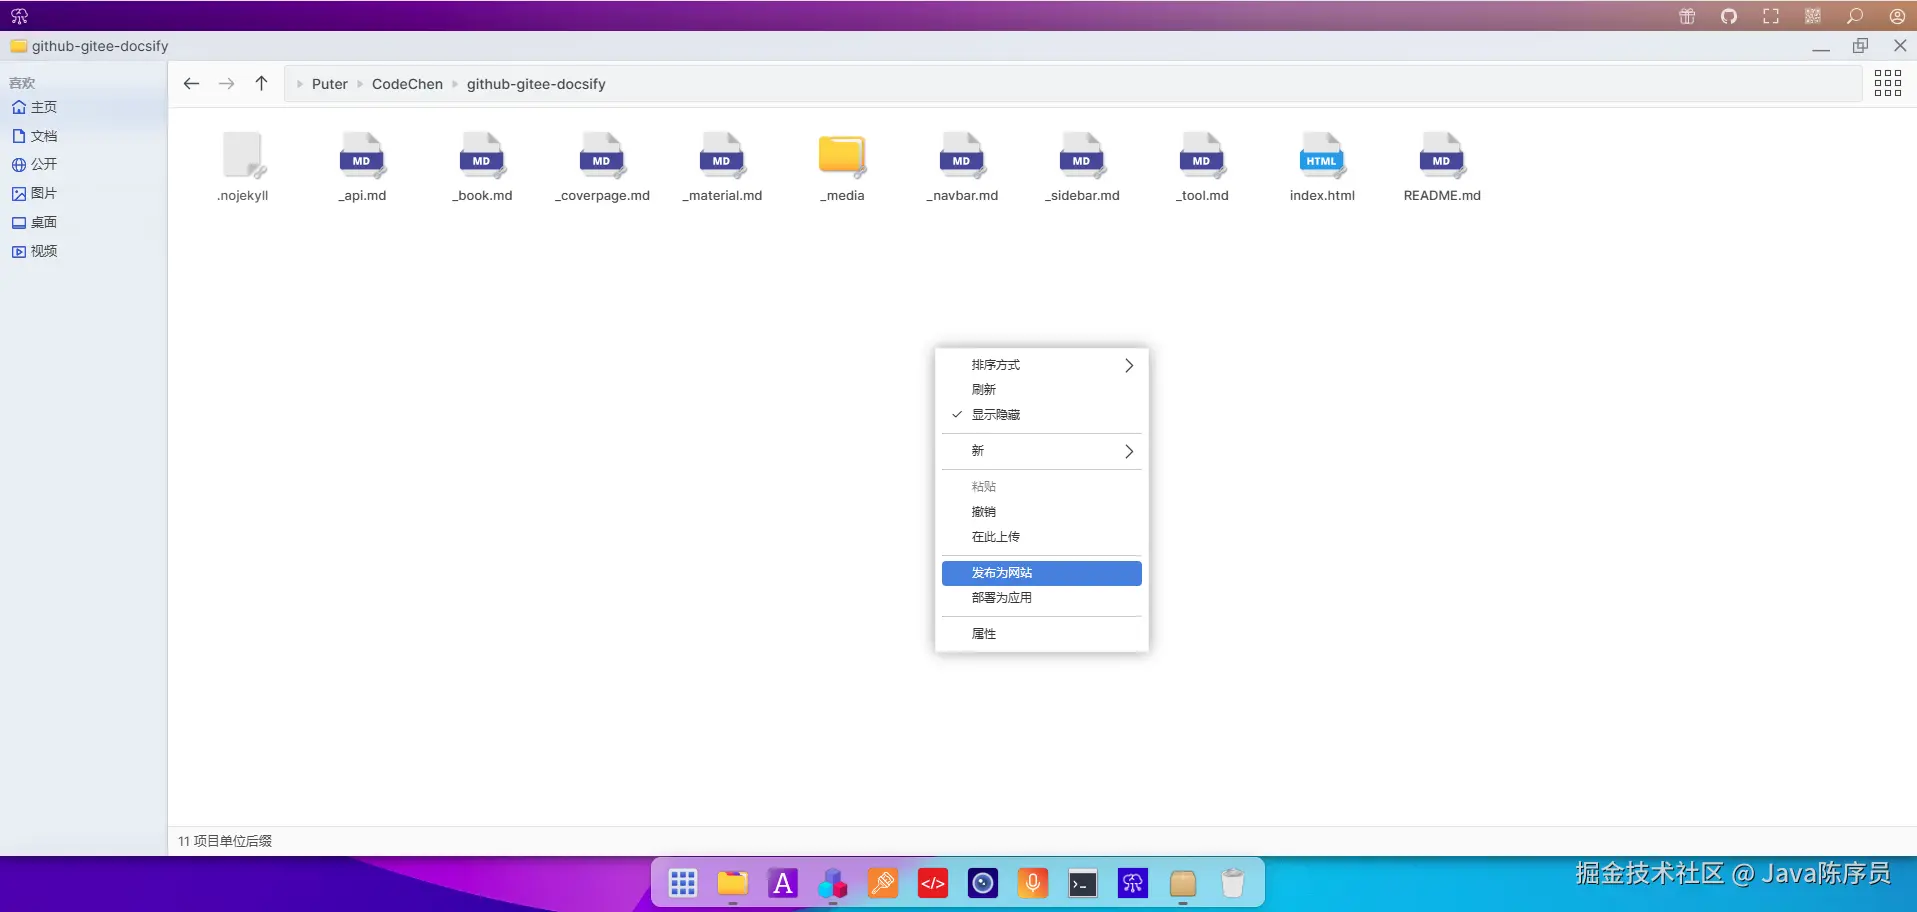Toggle 显示隐藏 show hidden files
This screenshot has width=1917, height=912.
point(1041,415)
